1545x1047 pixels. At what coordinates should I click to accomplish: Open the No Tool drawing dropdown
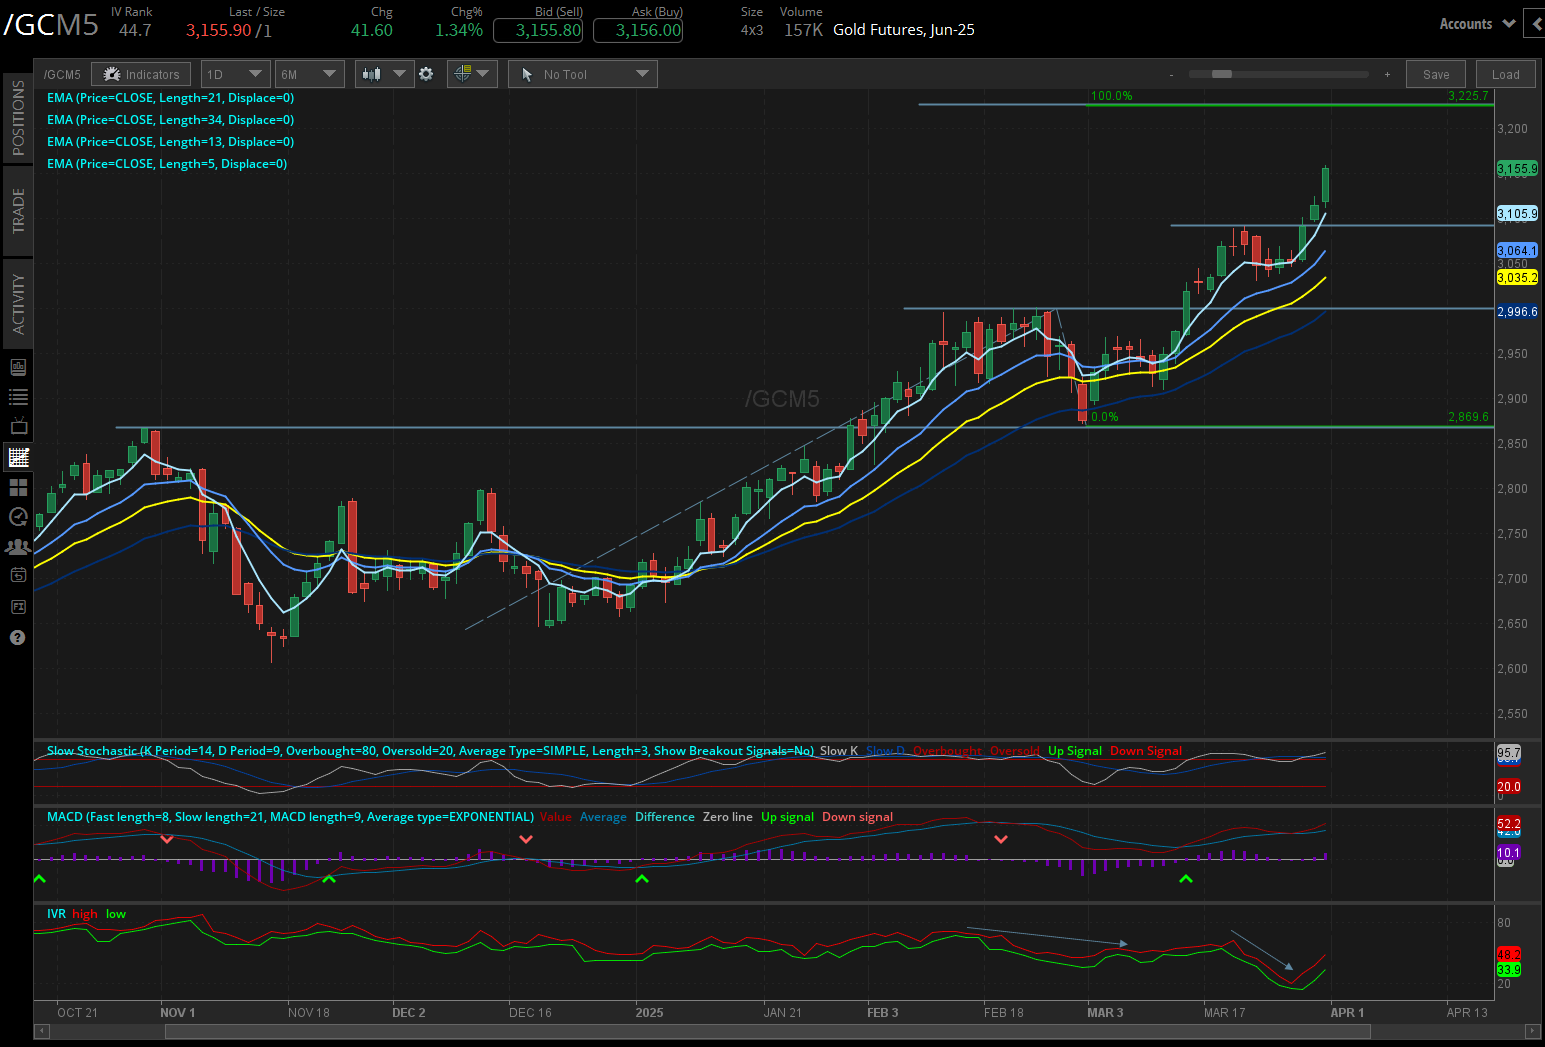point(582,73)
